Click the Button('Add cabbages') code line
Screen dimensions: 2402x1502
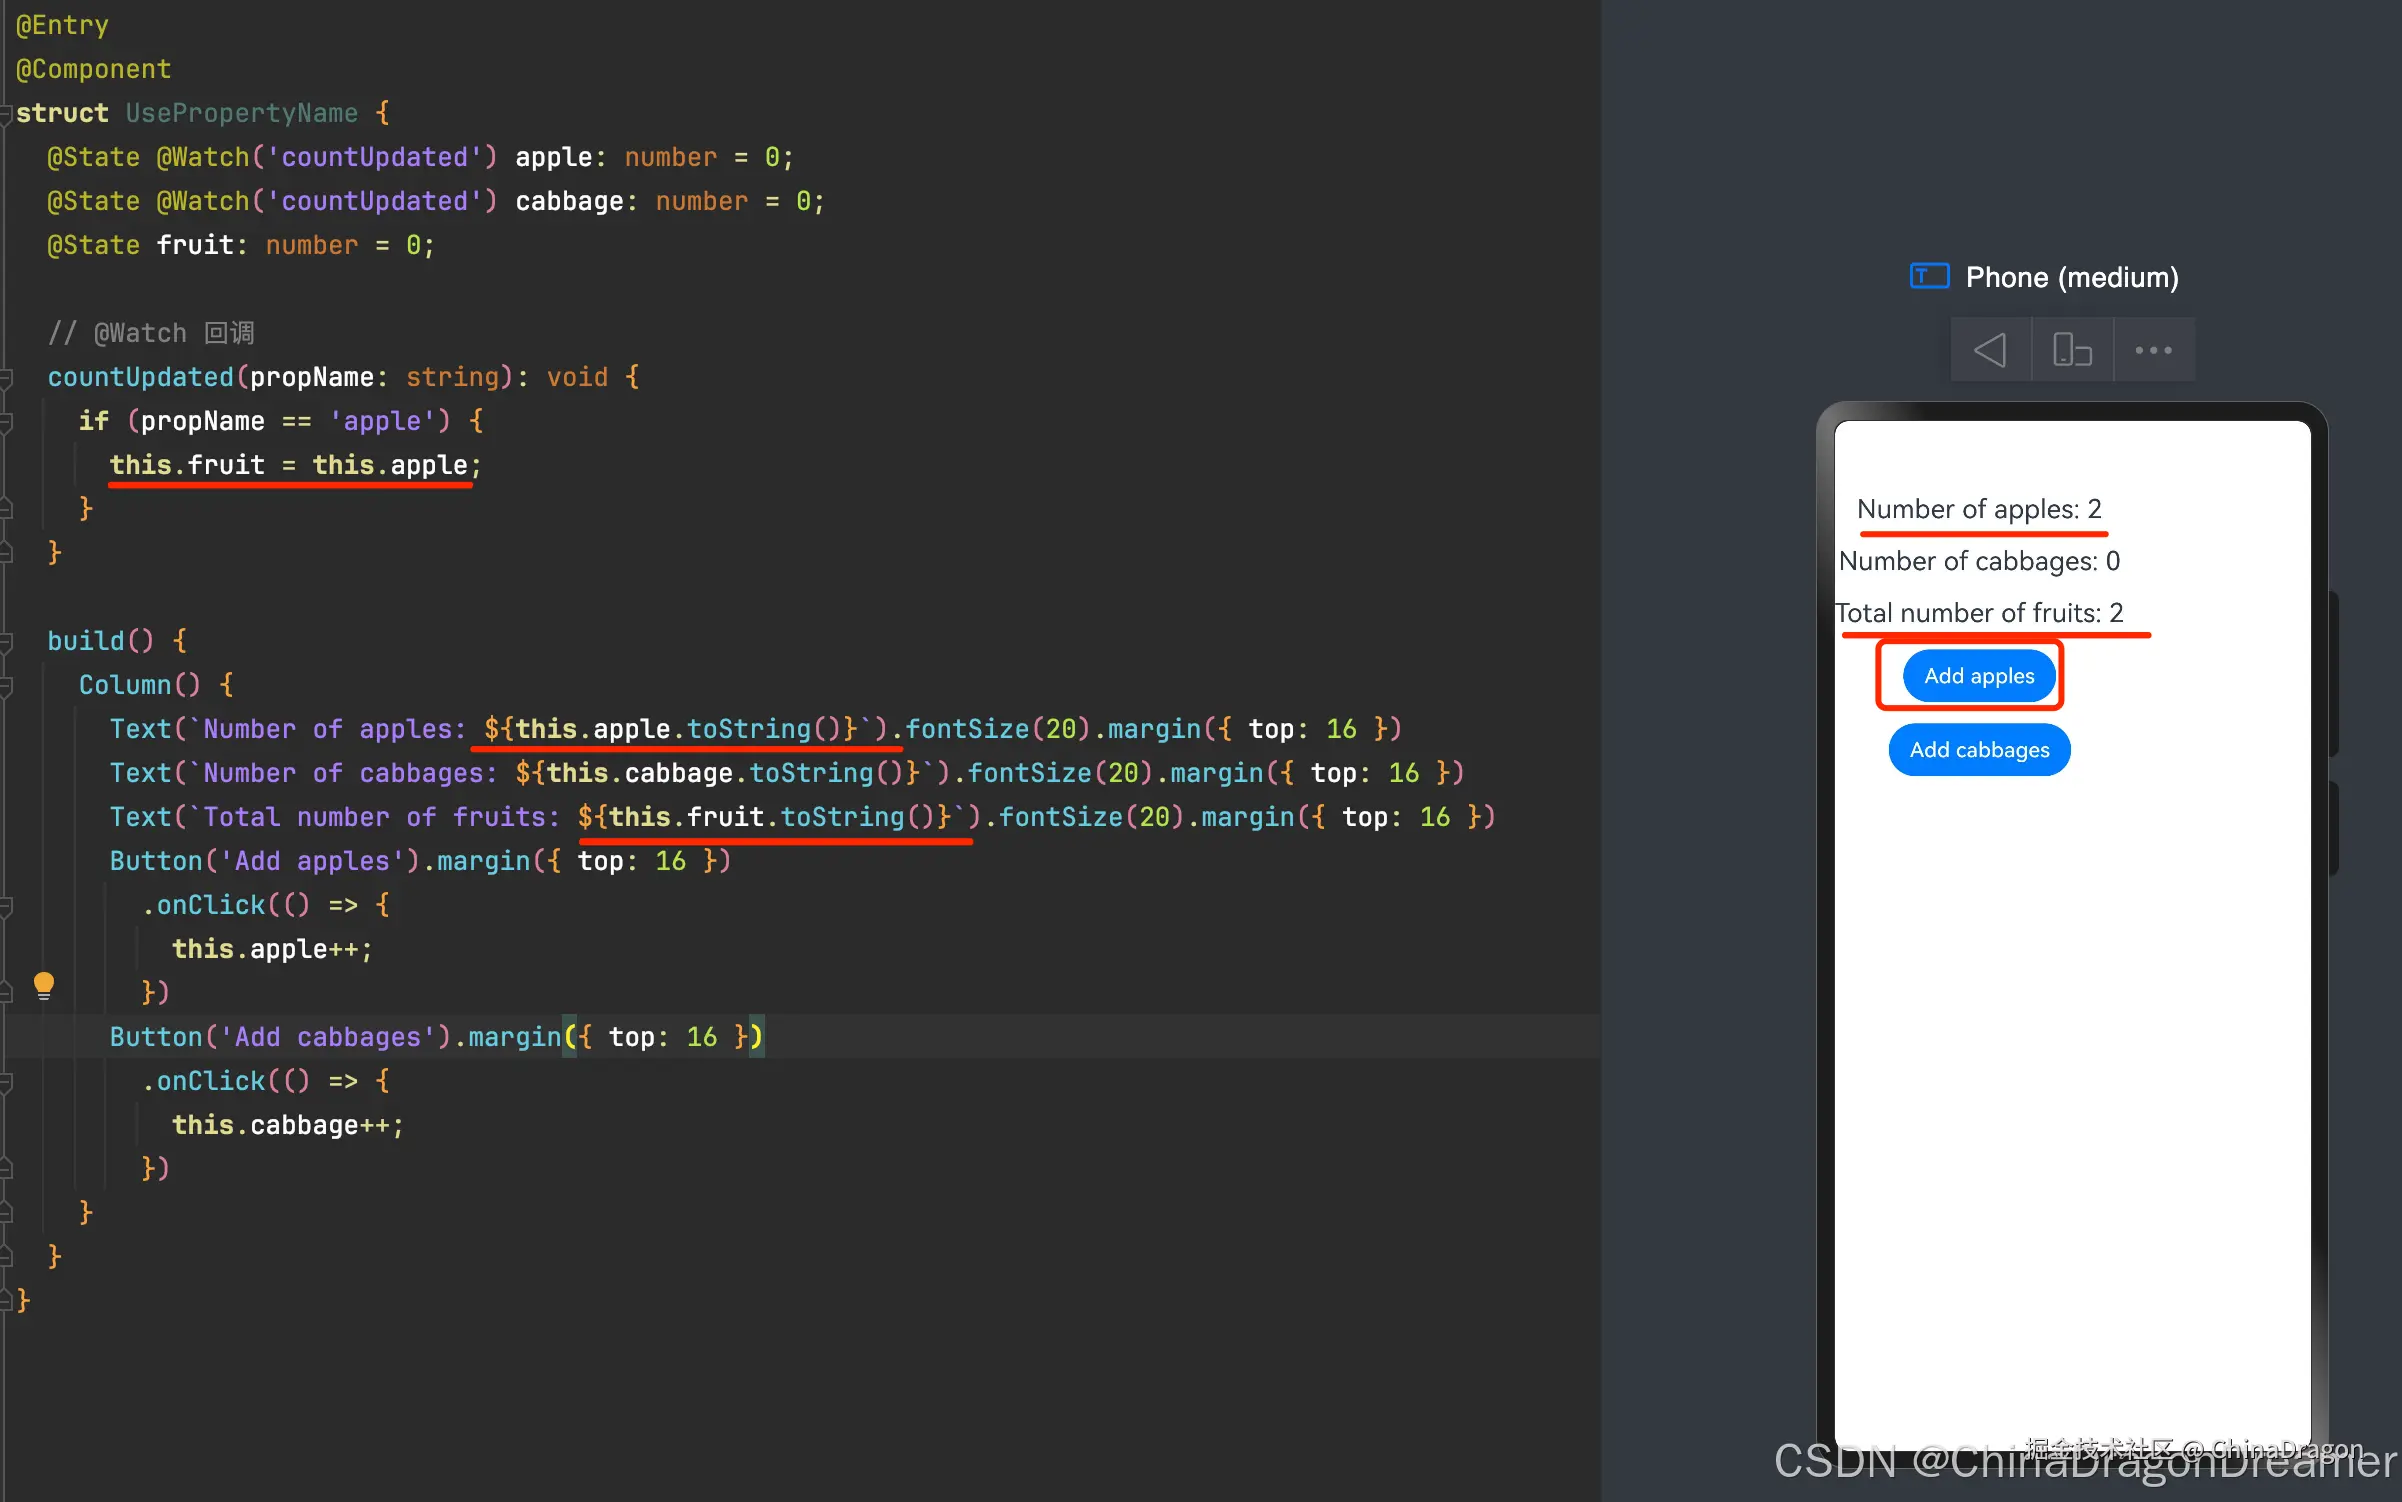pos(436,1037)
